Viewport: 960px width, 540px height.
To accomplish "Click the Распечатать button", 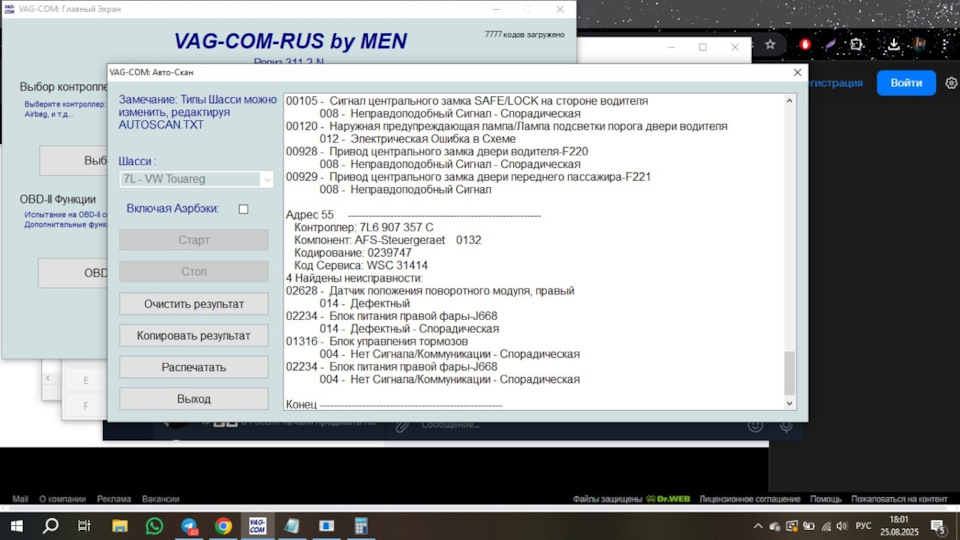I will click(193, 367).
